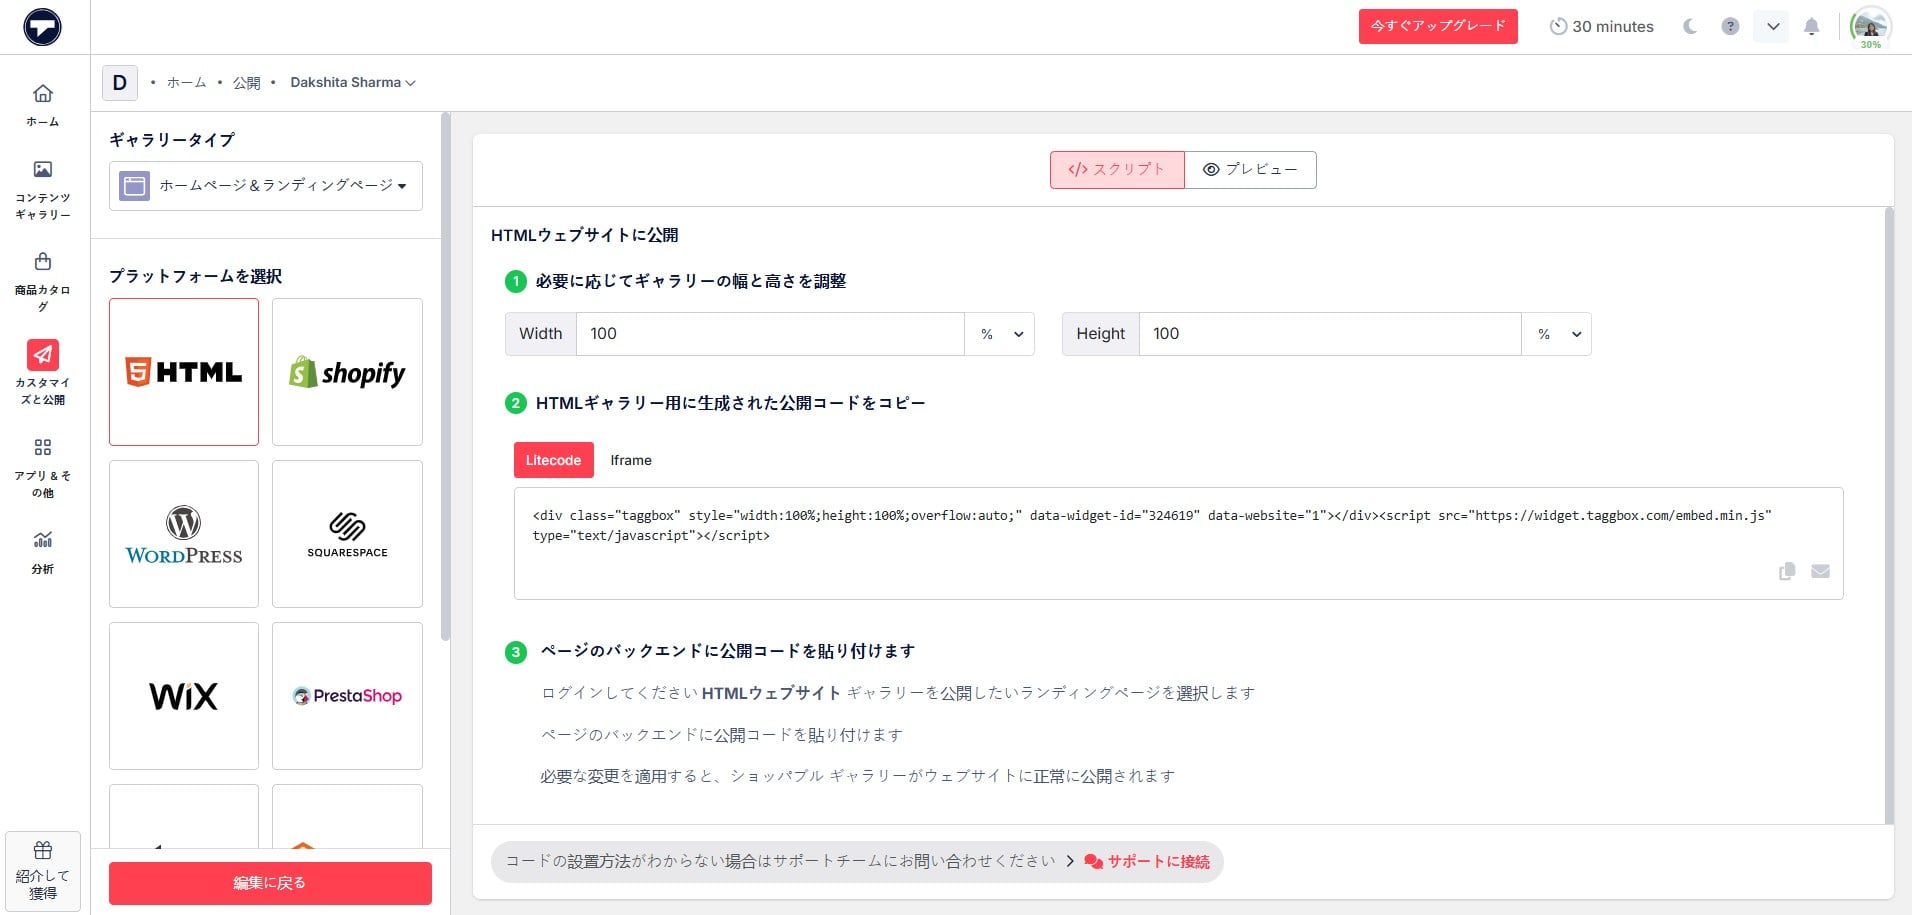1912x915 pixels.
Task: Click the Taggbox logo icon
Action: [x=42, y=27]
